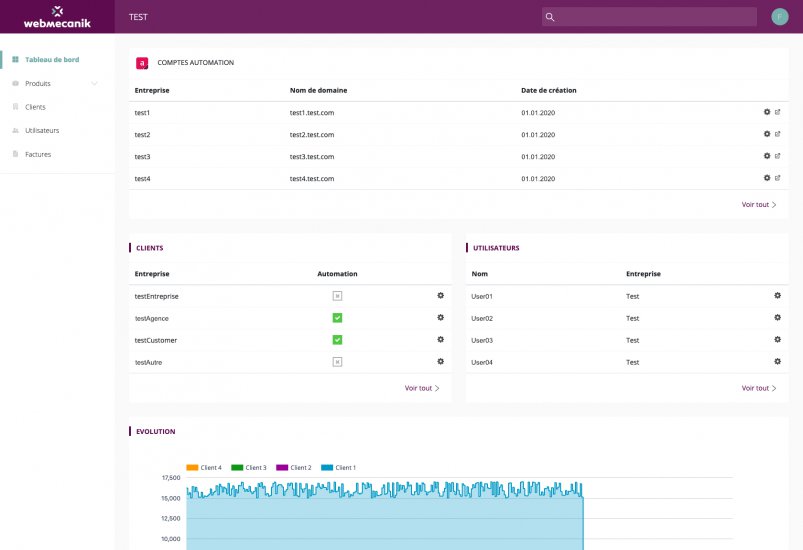Screen dimensions: 803x550
Task: Open settings gear for test4 account
Action: click(x=767, y=178)
